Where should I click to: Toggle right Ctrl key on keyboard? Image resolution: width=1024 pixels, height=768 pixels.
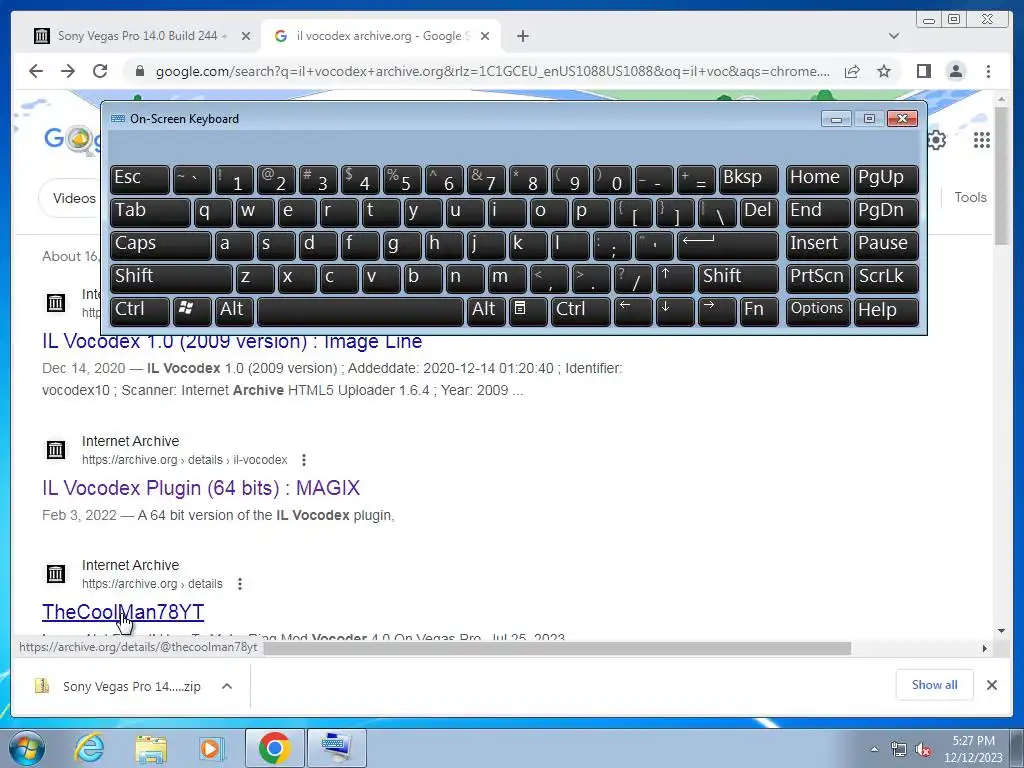pos(580,310)
